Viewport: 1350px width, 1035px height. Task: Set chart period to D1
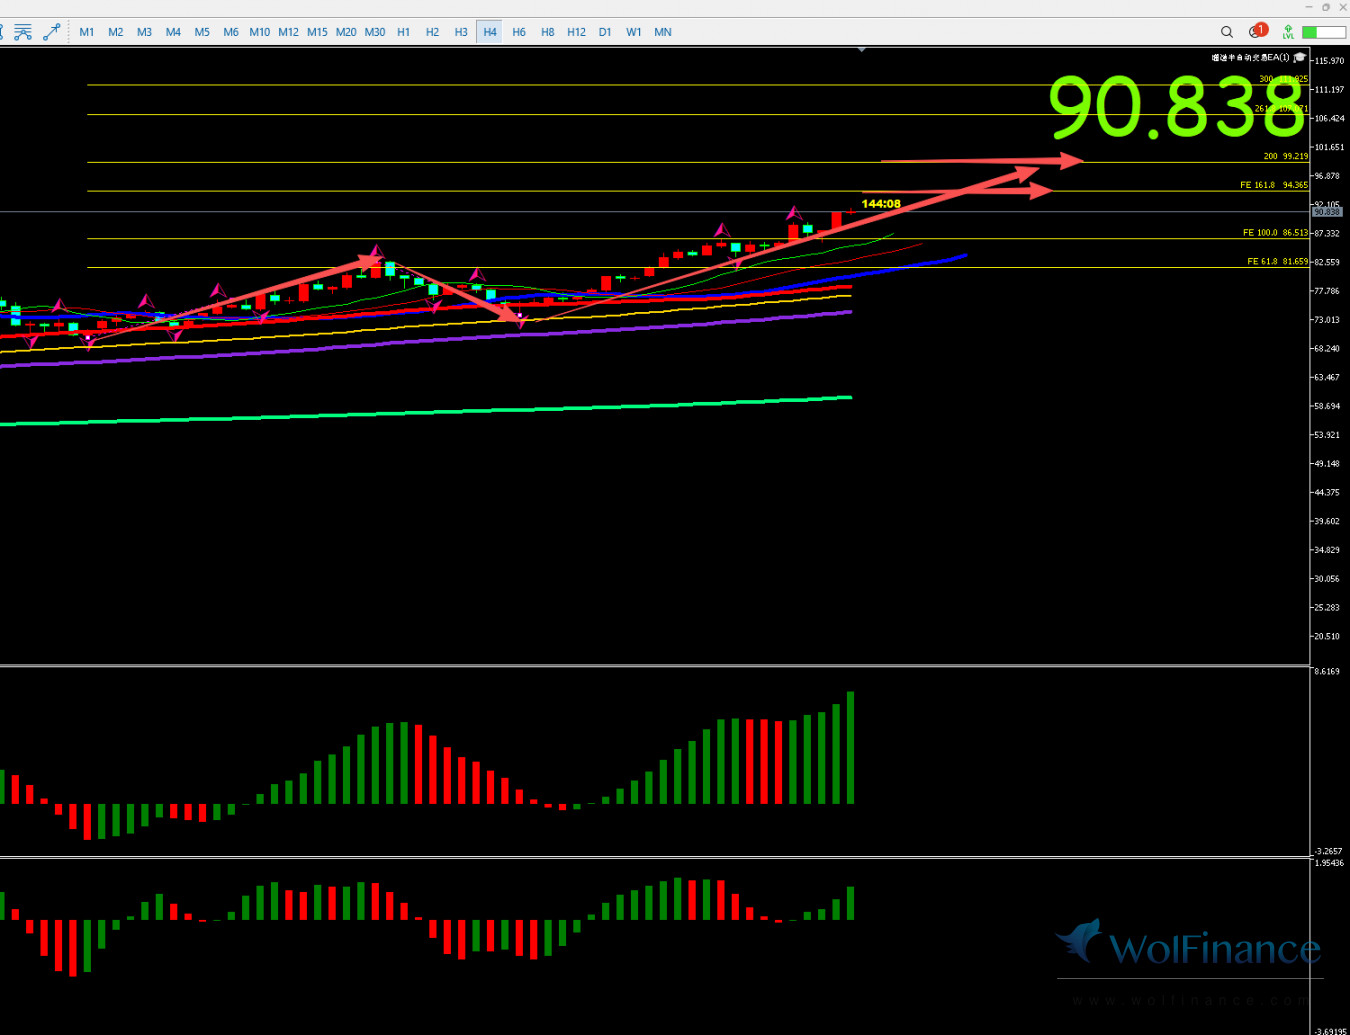click(x=605, y=32)
